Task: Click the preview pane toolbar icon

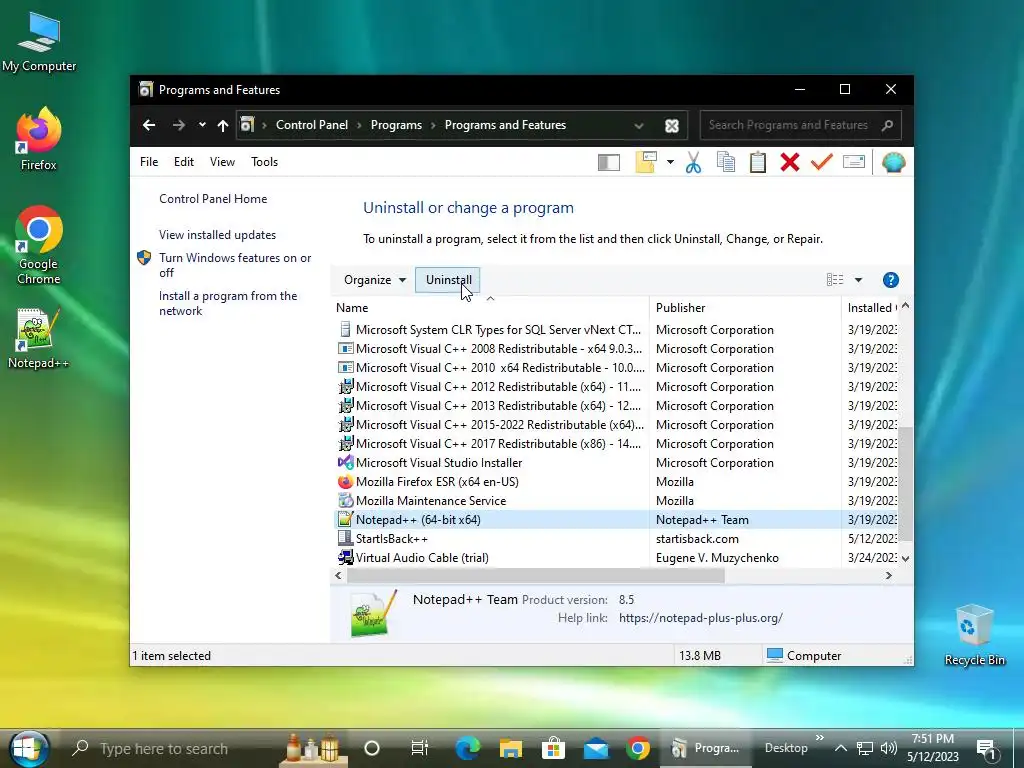Action: (609, 162)
